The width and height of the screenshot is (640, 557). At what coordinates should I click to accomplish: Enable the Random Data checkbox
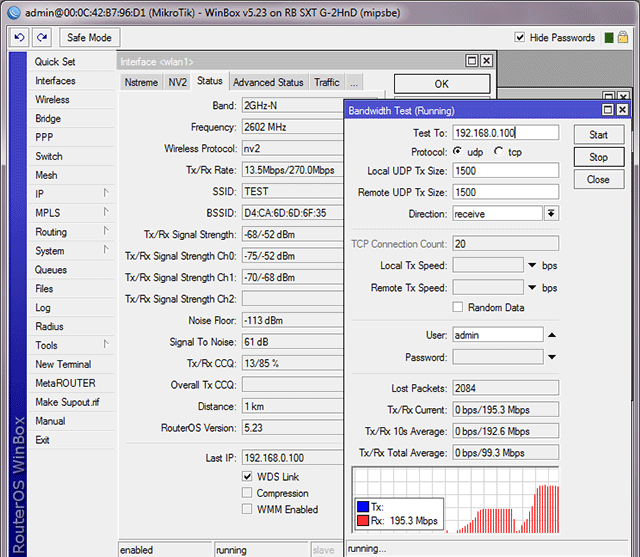(x=458, y=307)
